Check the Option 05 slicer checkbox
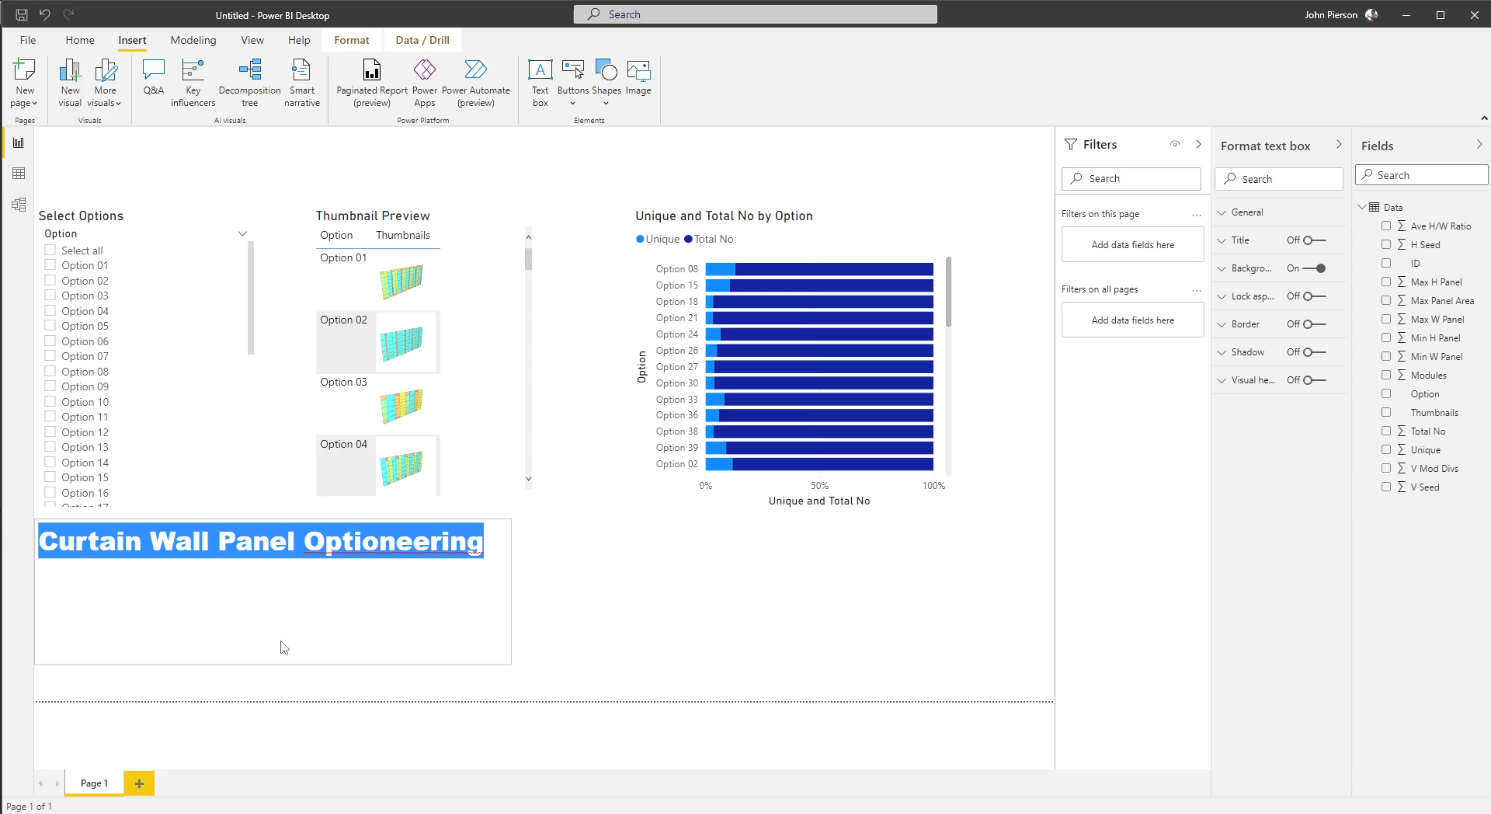 pos(50,326)
